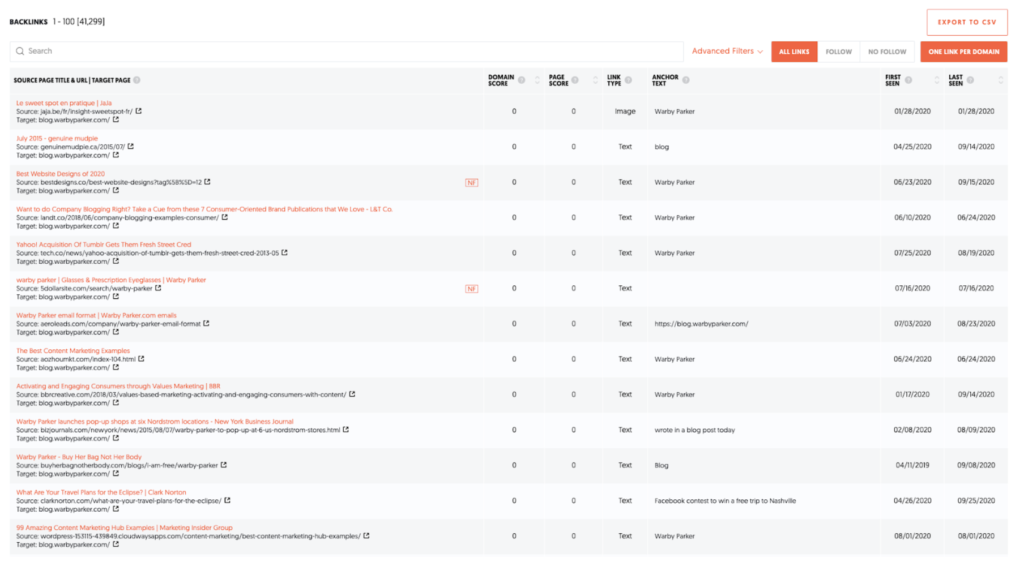Open external link icon for clarknorton.com source
The image size is (1024, 566).
click(227, 500)
